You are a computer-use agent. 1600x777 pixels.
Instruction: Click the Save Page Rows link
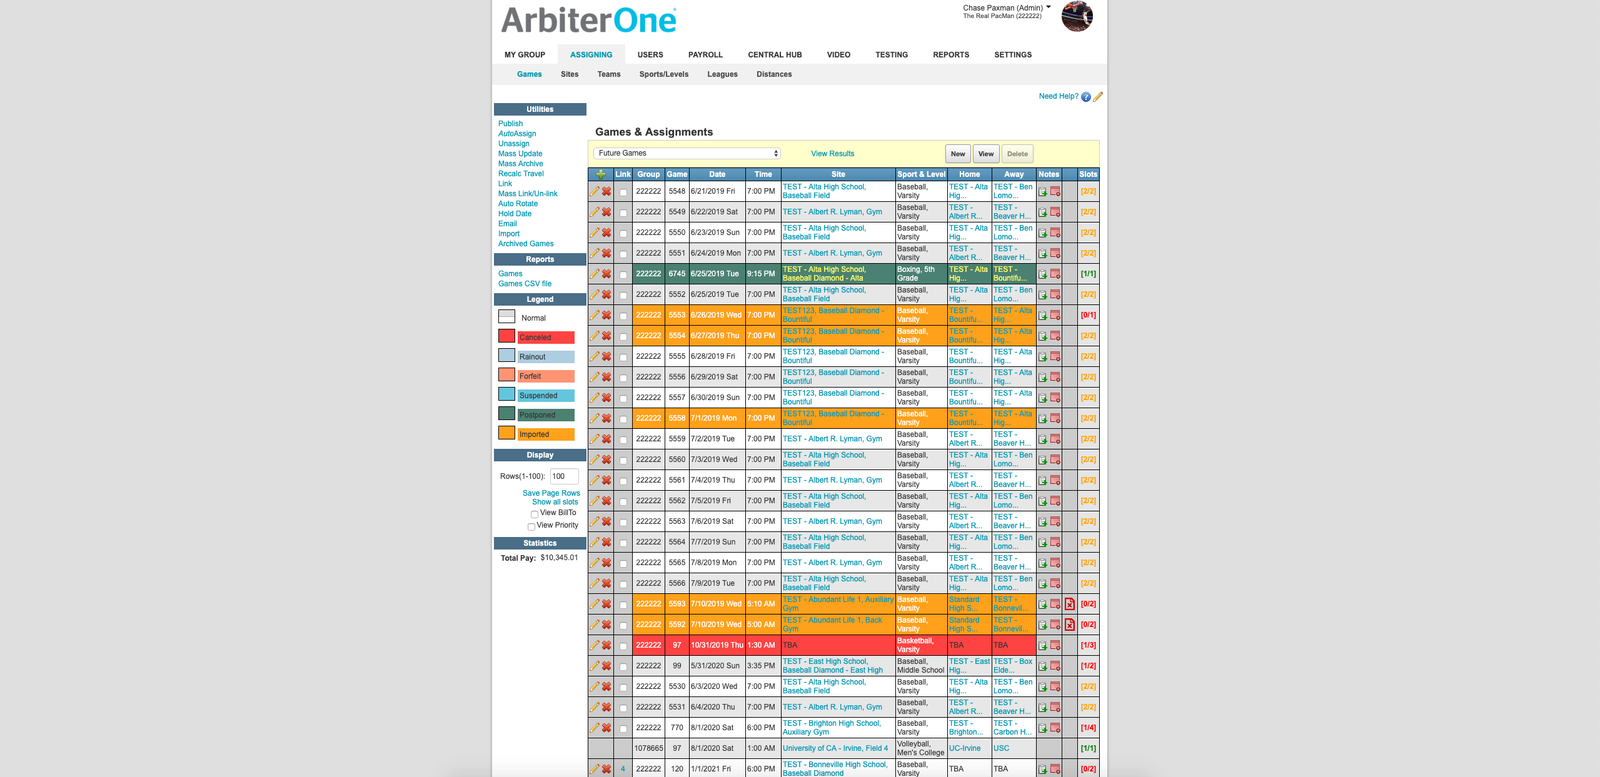pos(551,493)
